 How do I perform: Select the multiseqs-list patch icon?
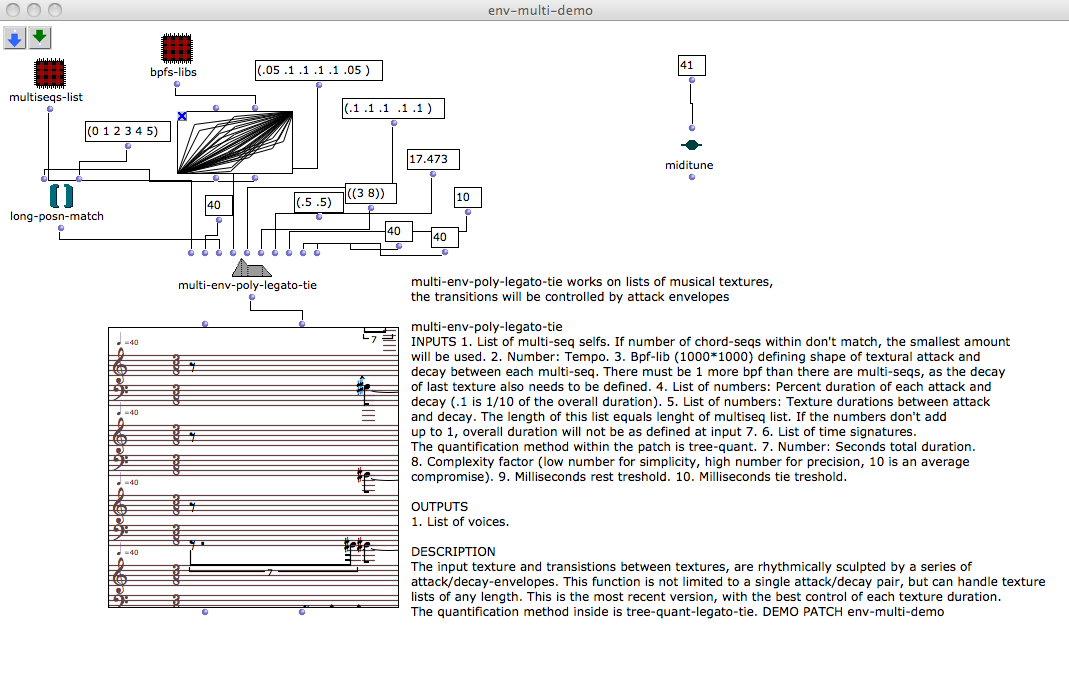pos(50,74)
